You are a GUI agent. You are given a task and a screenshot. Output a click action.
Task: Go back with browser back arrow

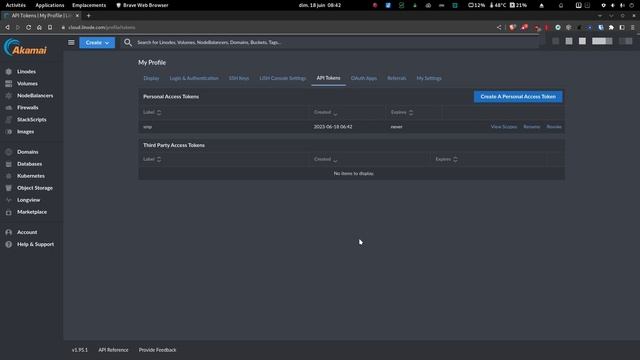click(x=7, y=27)
